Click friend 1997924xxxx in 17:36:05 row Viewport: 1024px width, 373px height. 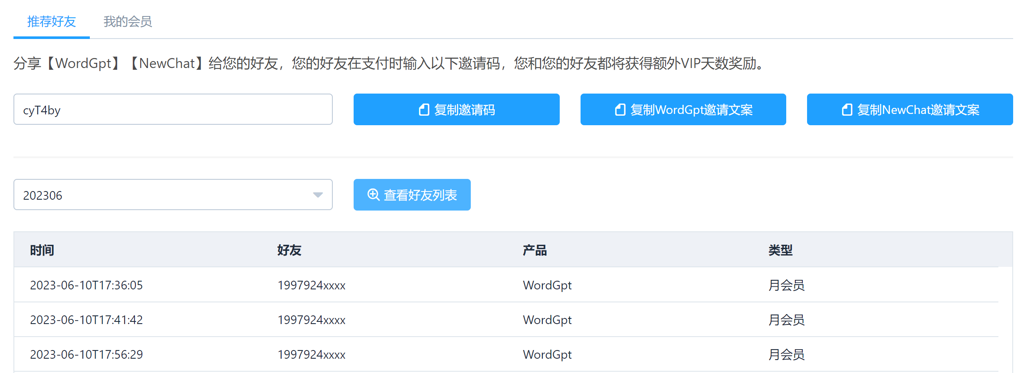coord(312,285)
